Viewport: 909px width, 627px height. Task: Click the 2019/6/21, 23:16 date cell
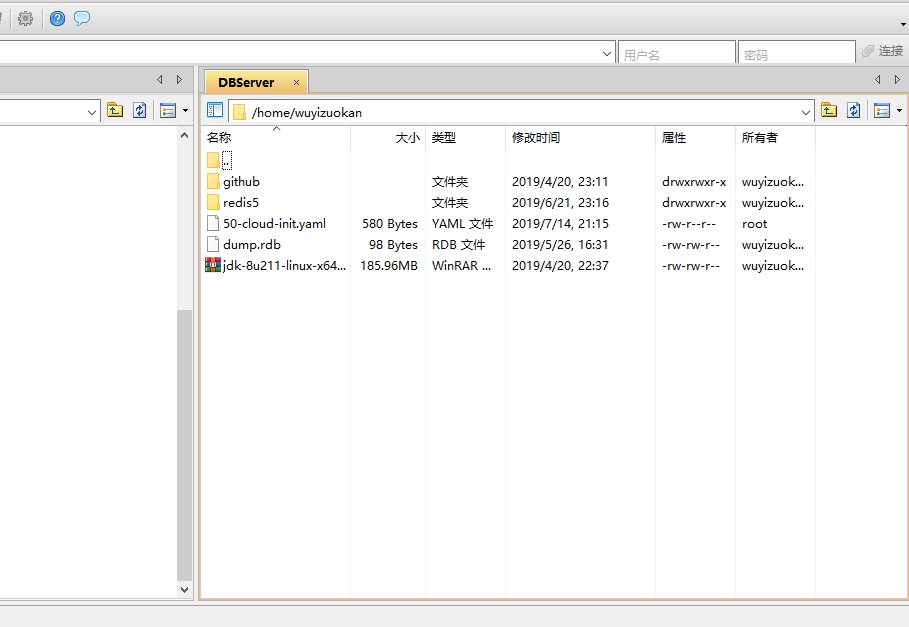560,203
